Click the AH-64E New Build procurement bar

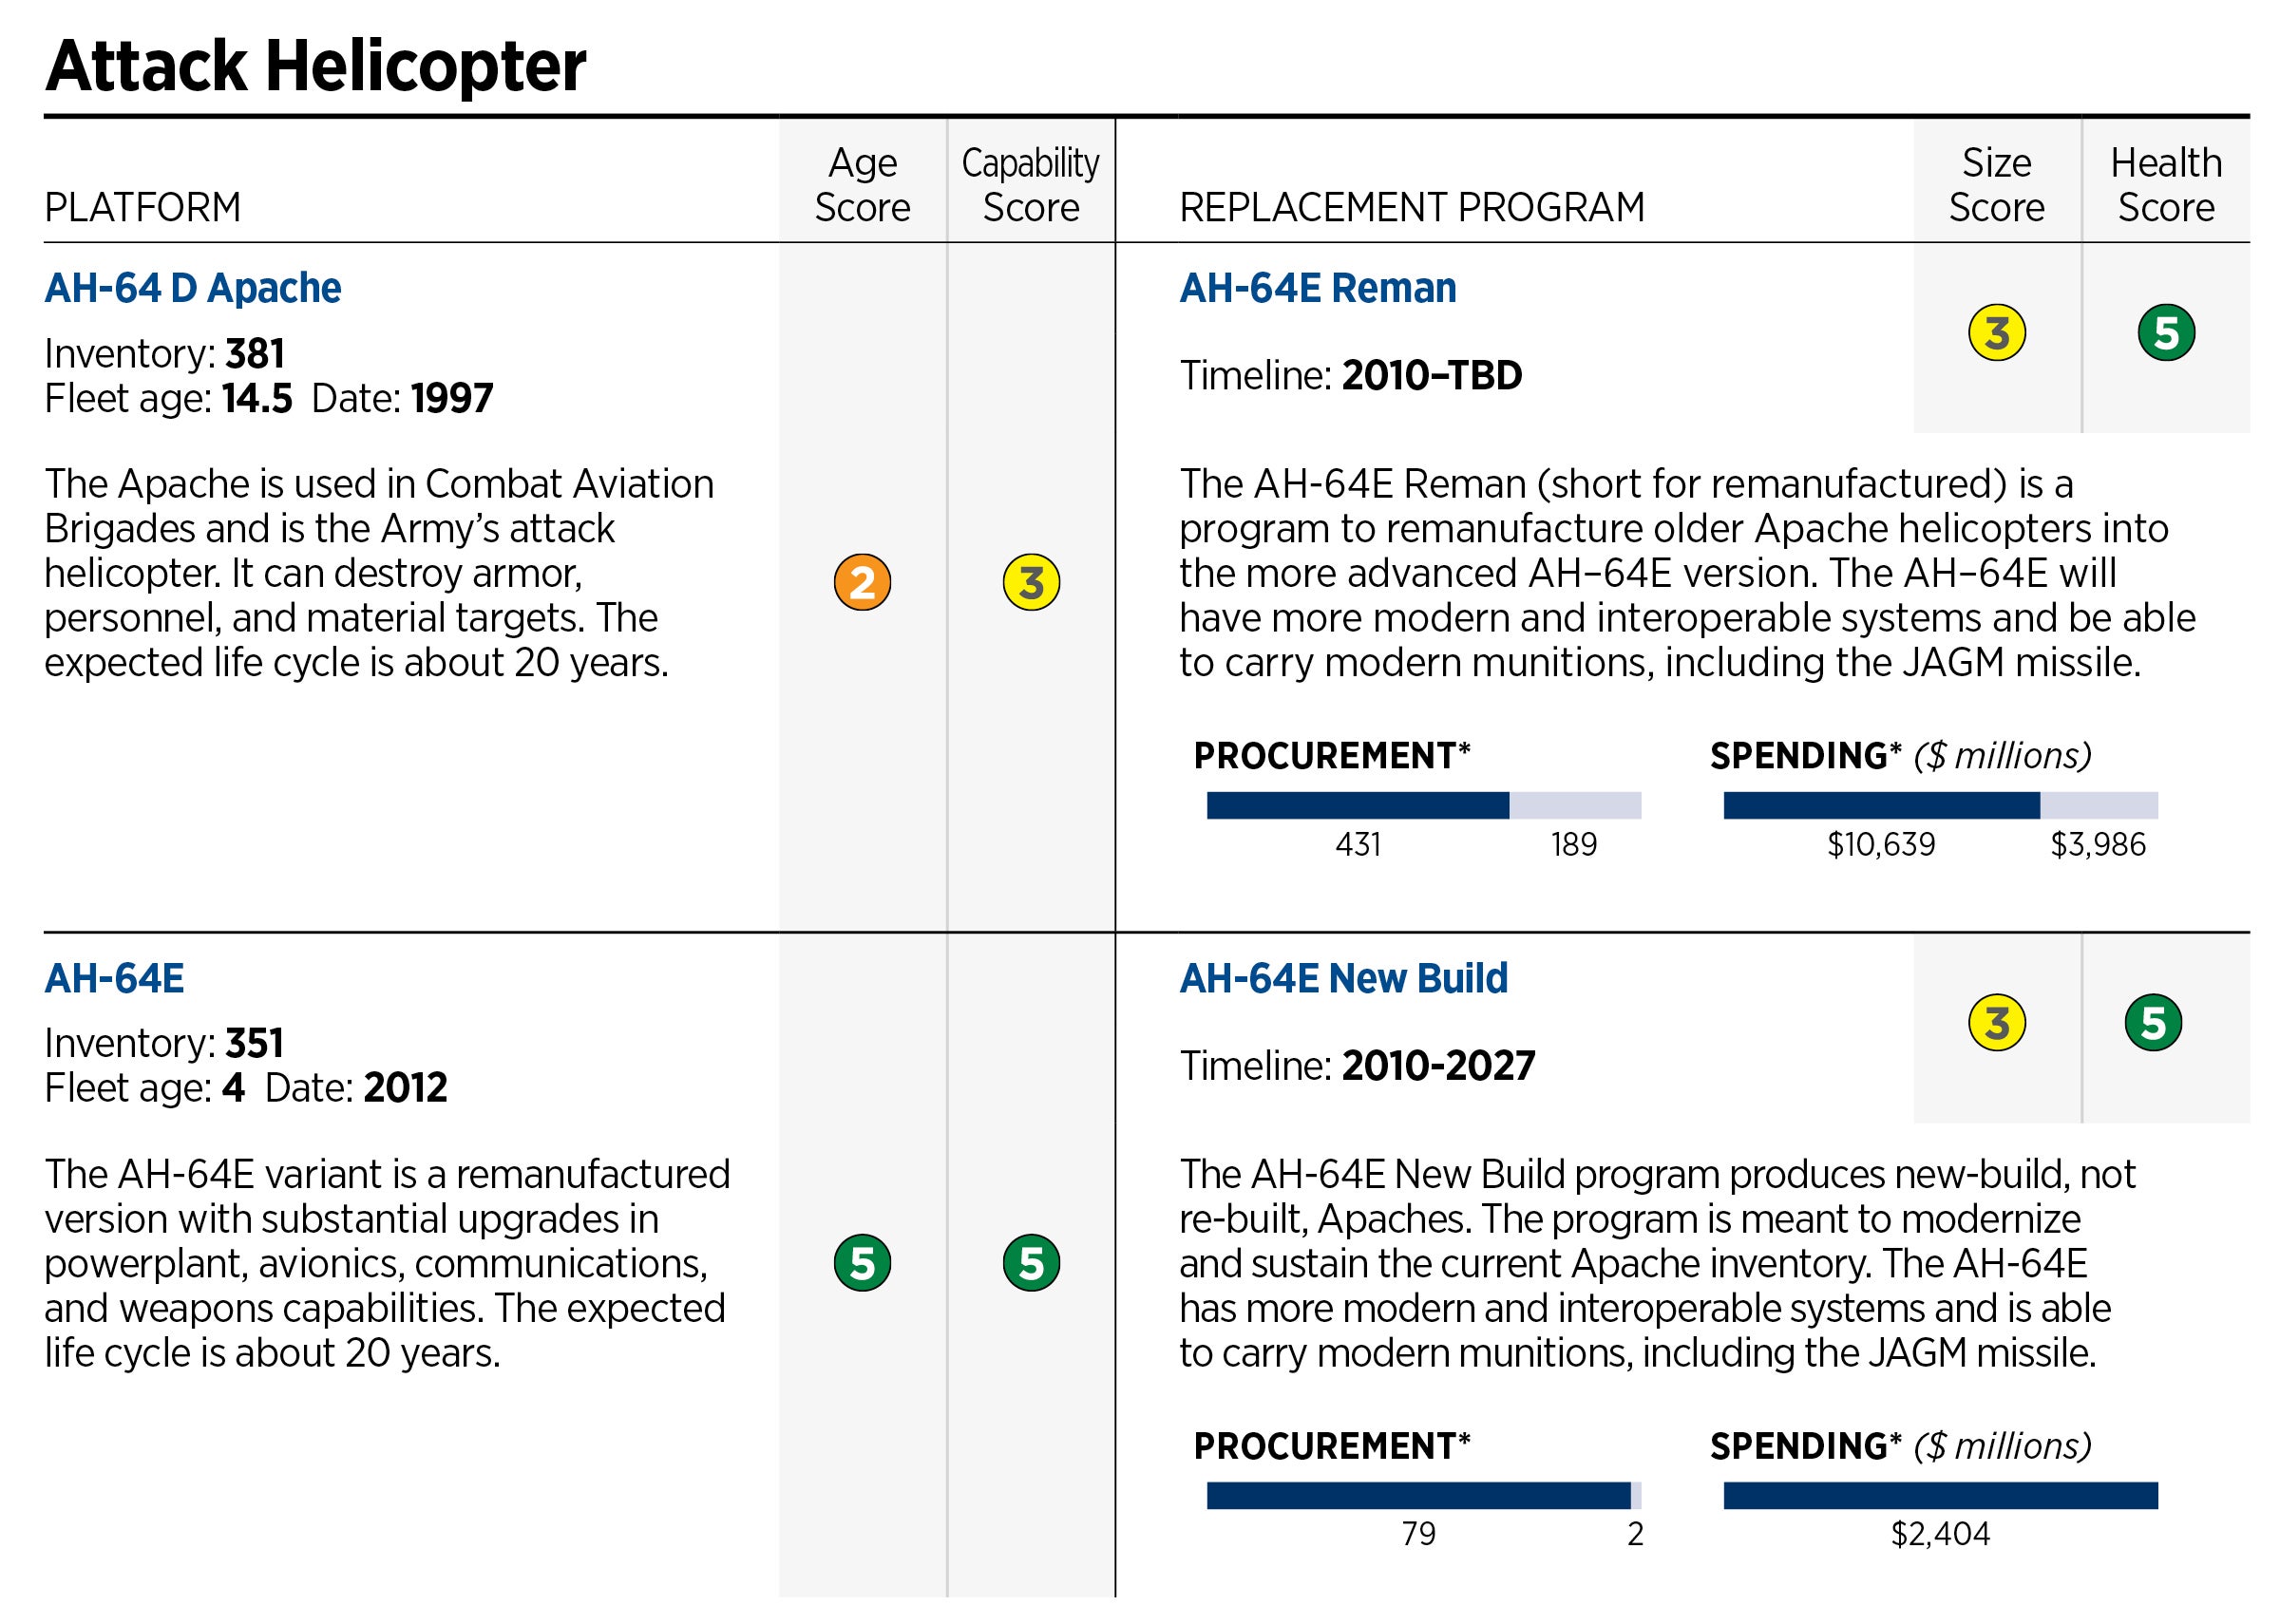click(1423, 1495)
